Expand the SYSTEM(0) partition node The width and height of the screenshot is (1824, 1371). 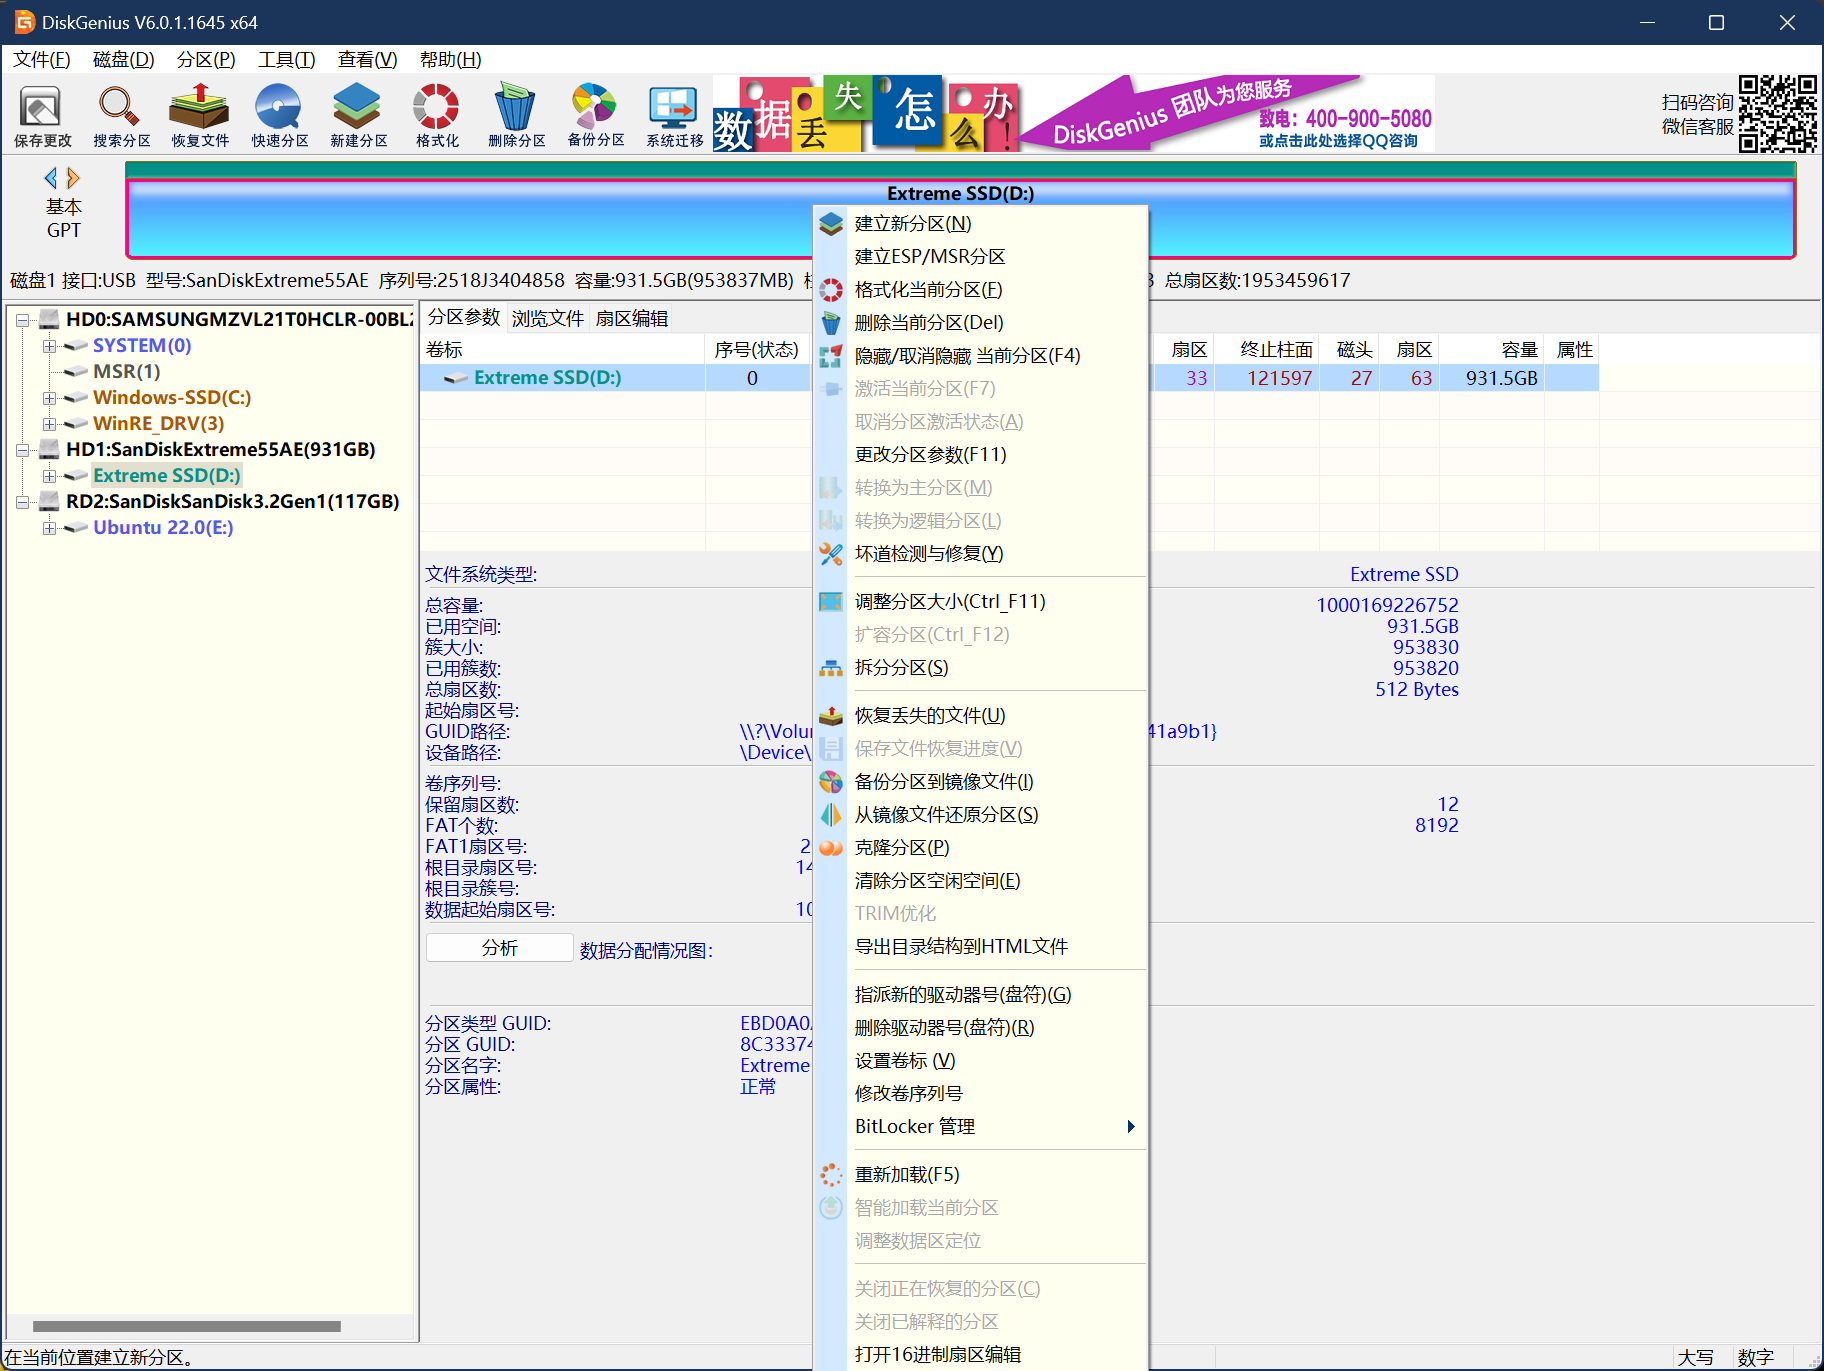tap(48, 346)
